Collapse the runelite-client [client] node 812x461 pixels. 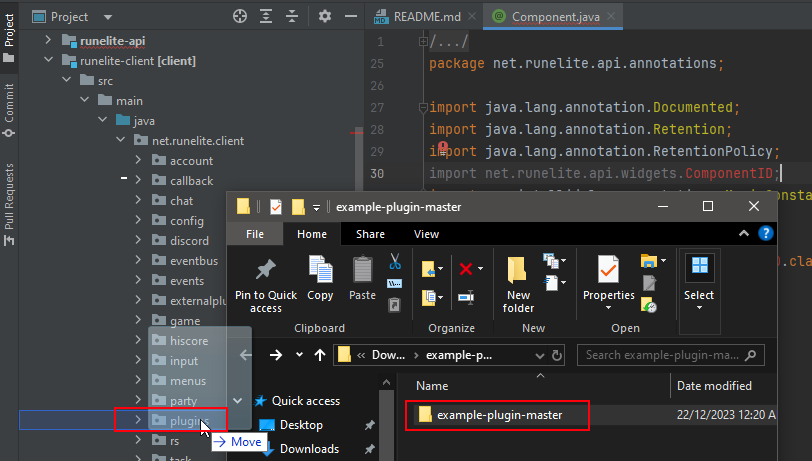pos(48,60)
